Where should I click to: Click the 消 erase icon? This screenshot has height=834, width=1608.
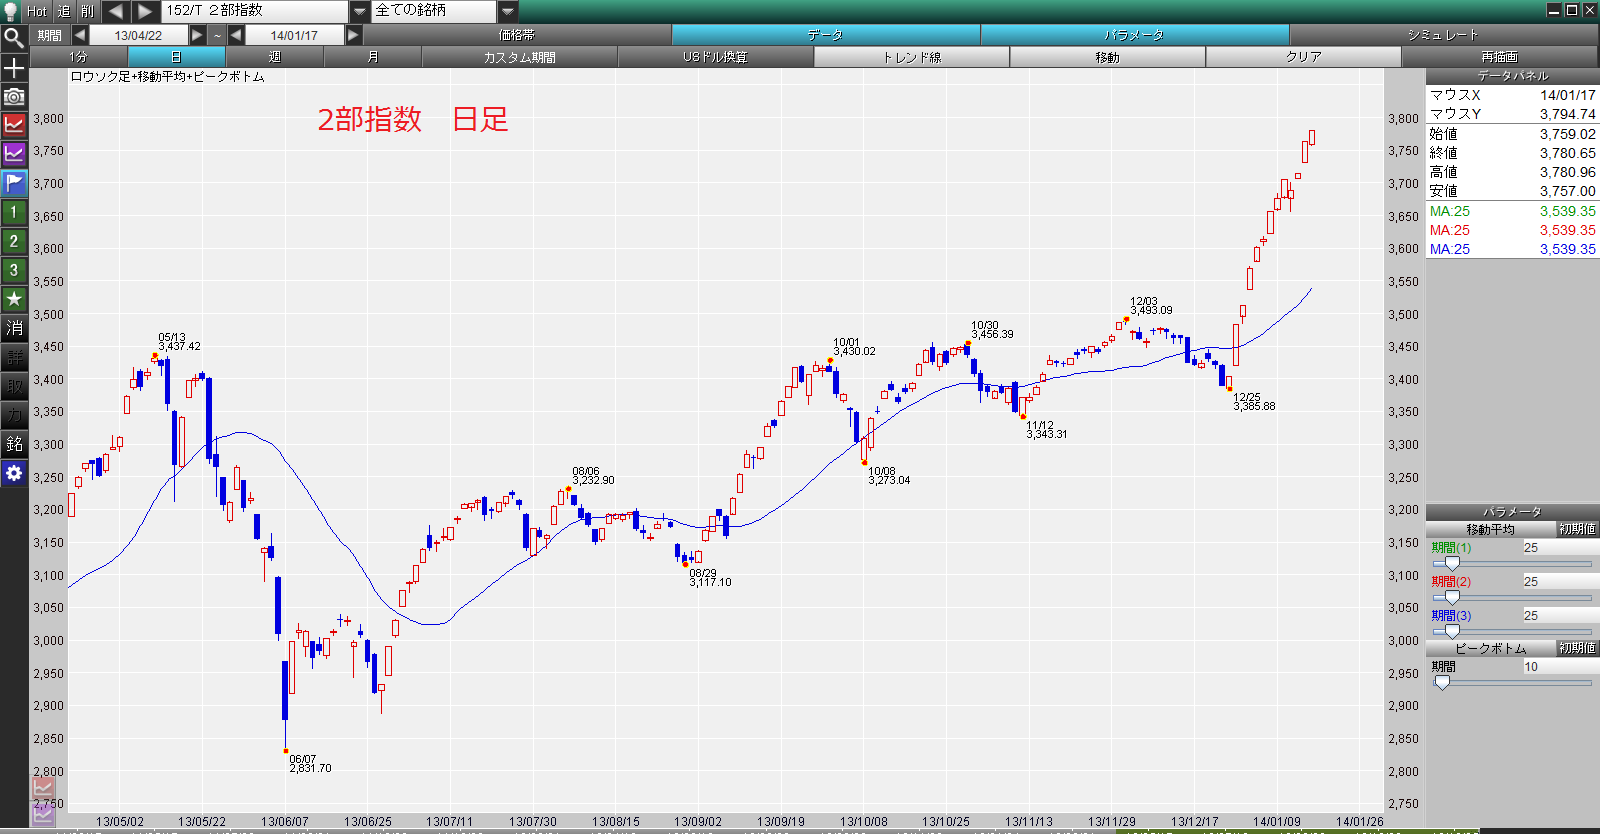[x=14, y=328]
